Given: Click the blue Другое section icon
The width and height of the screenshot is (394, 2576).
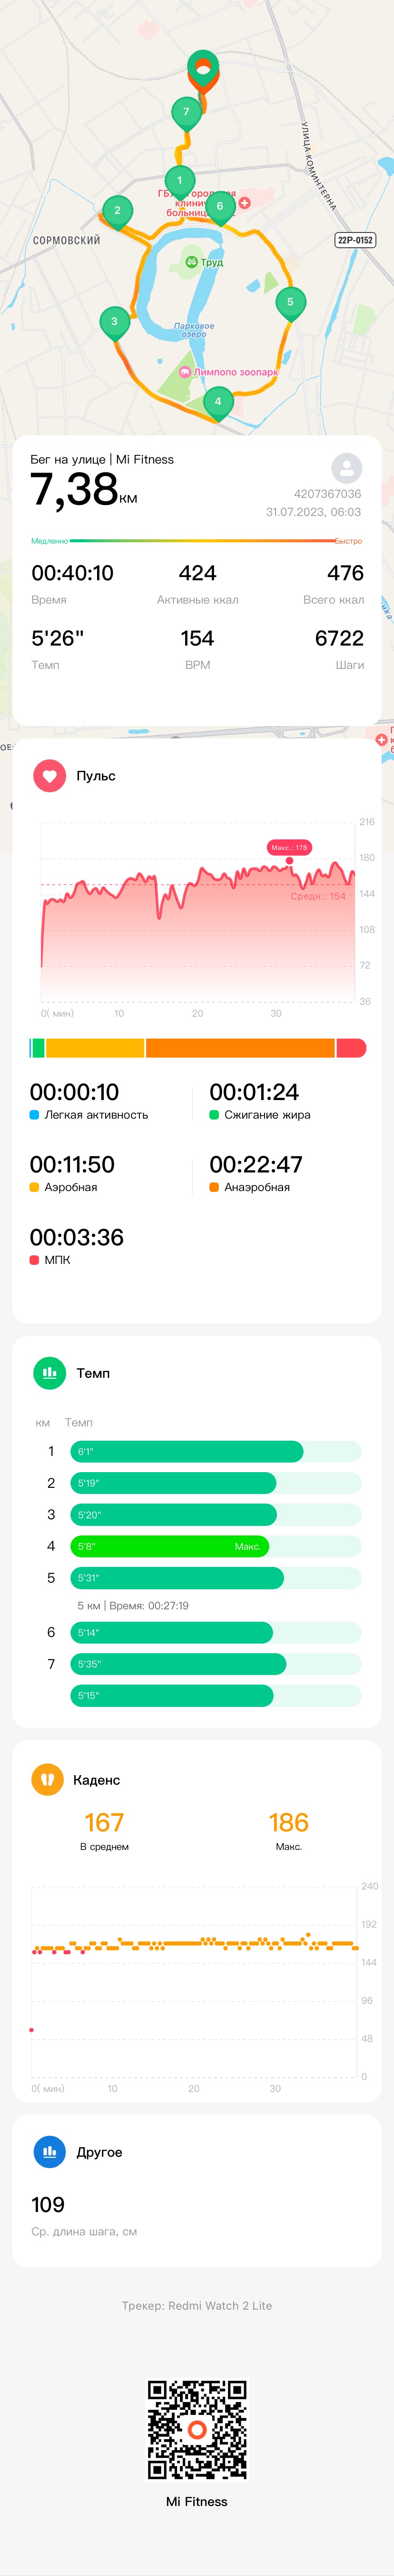Looking at the screenshot, I should point(49,2151).
